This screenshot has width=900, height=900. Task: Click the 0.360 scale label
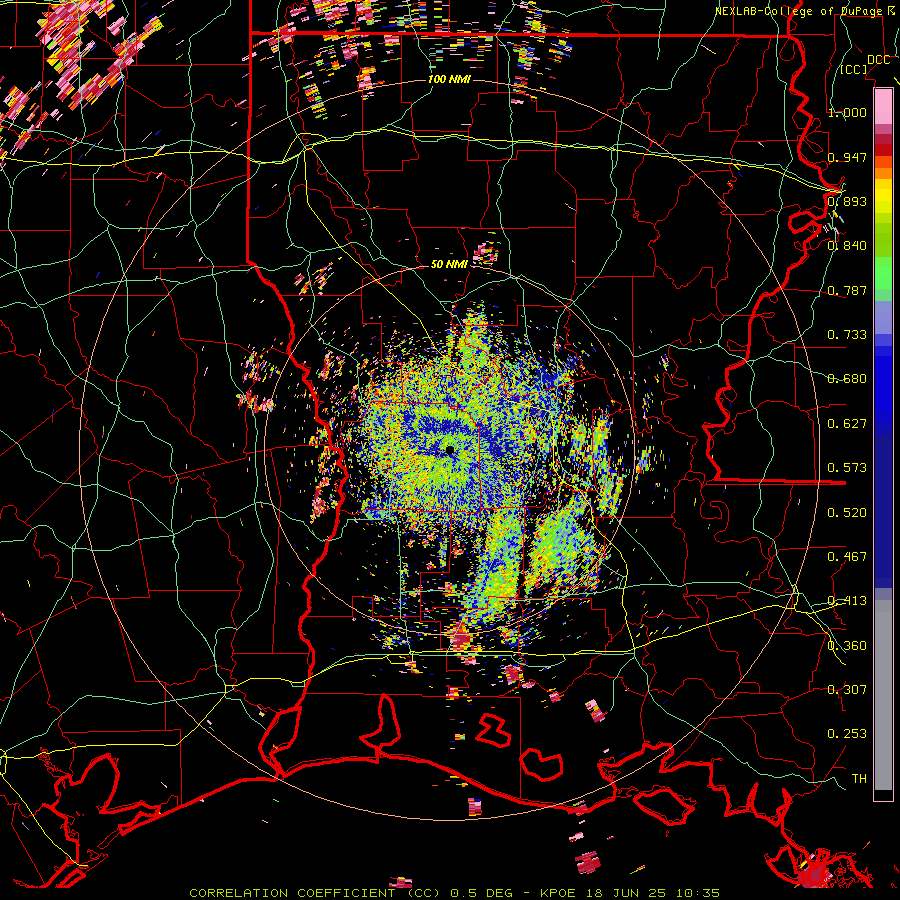[x=847, y=646]
